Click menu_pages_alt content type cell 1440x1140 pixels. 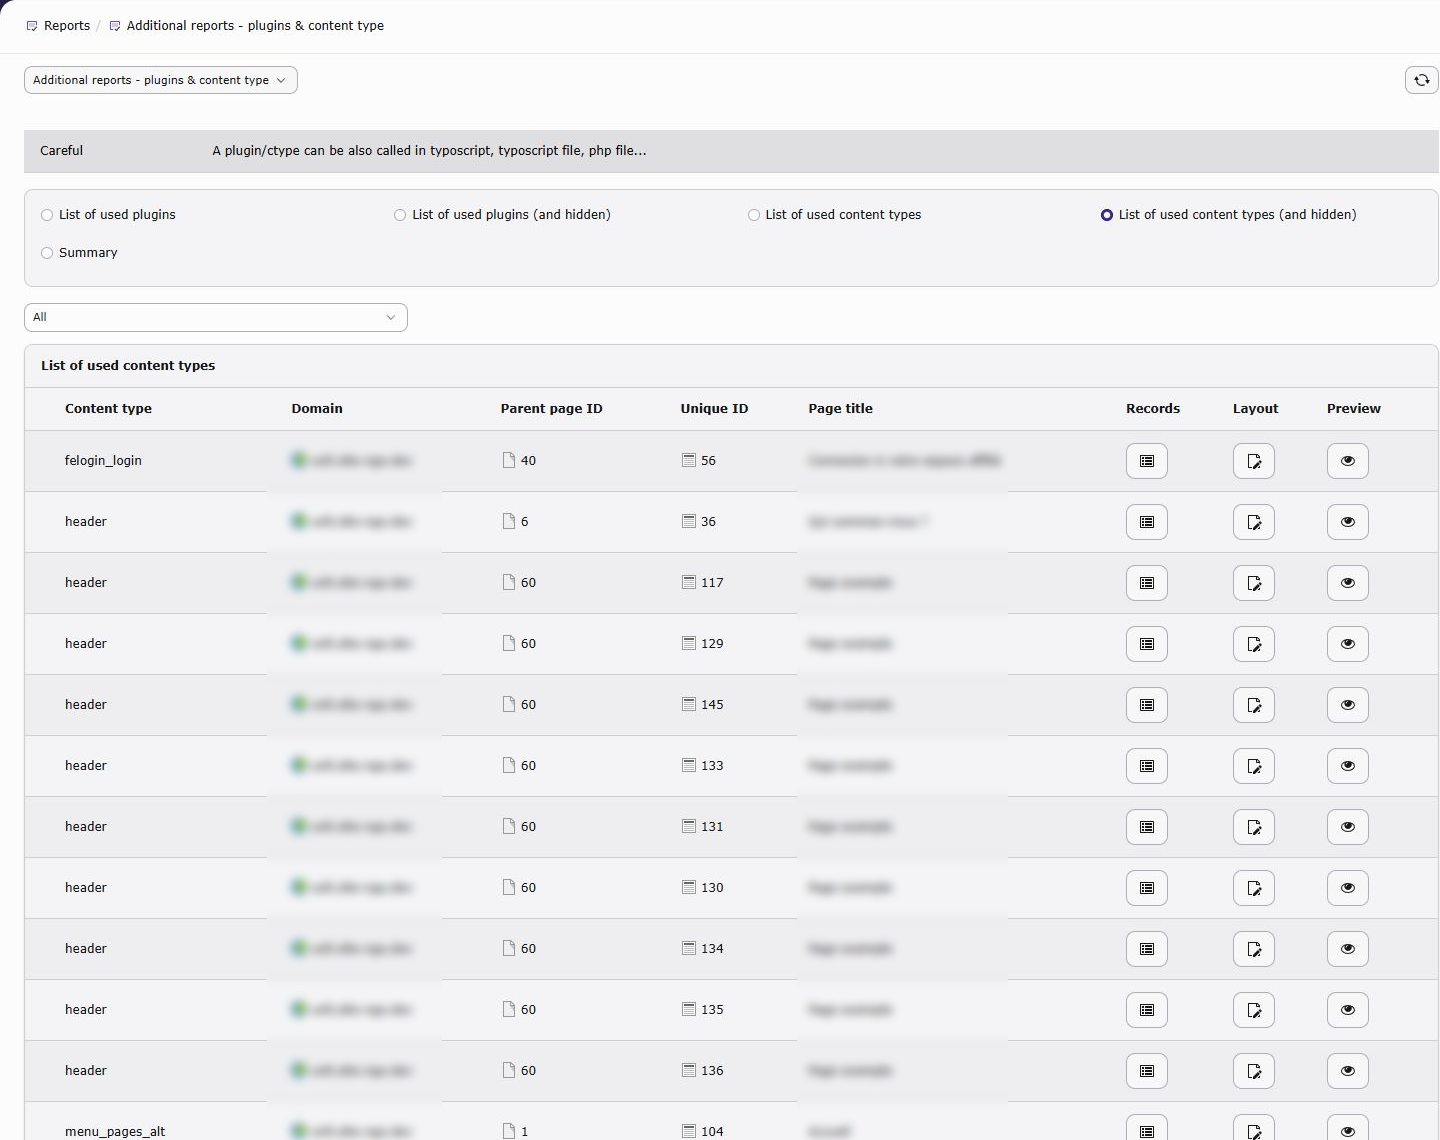click(x=115, y=1131)
